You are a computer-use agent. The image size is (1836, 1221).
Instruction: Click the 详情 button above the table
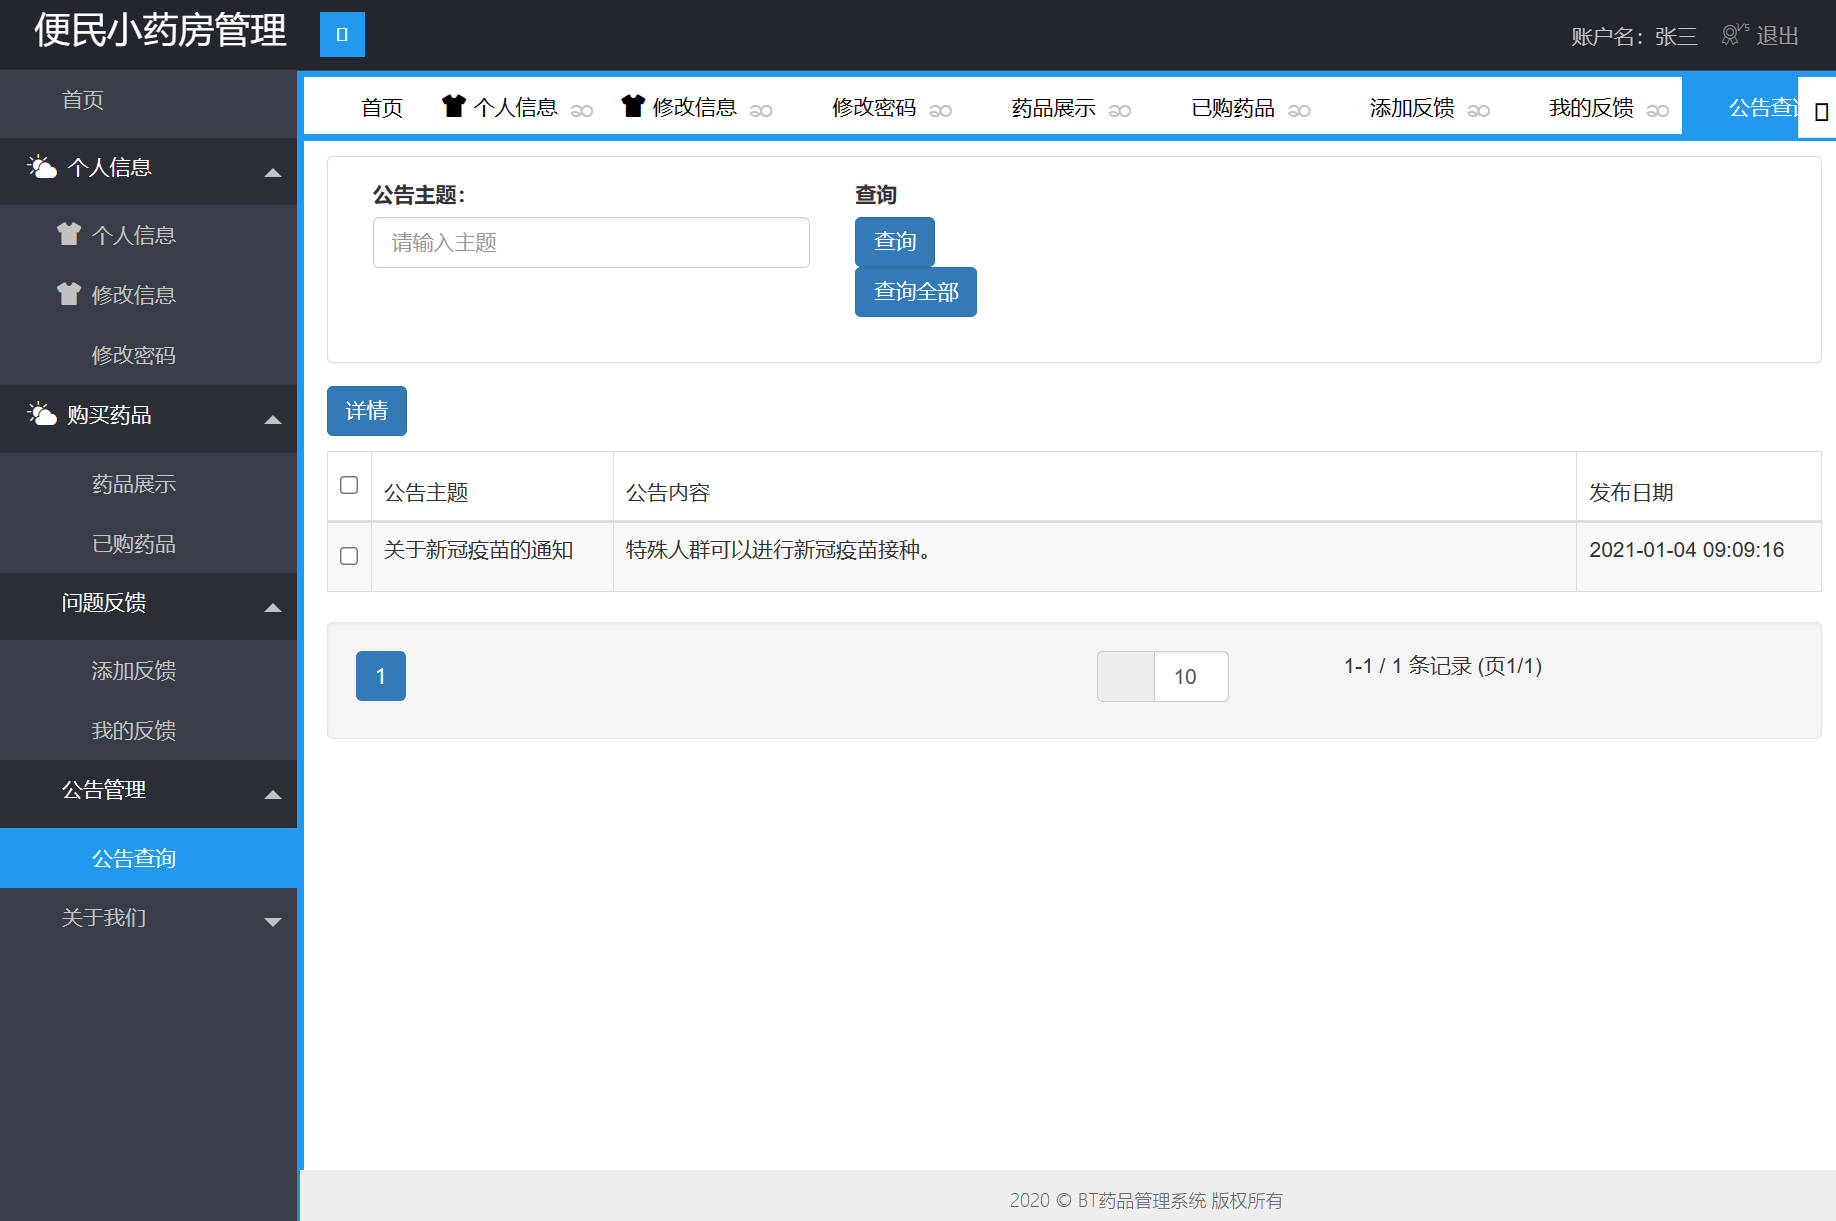click(x=366, y=411)
